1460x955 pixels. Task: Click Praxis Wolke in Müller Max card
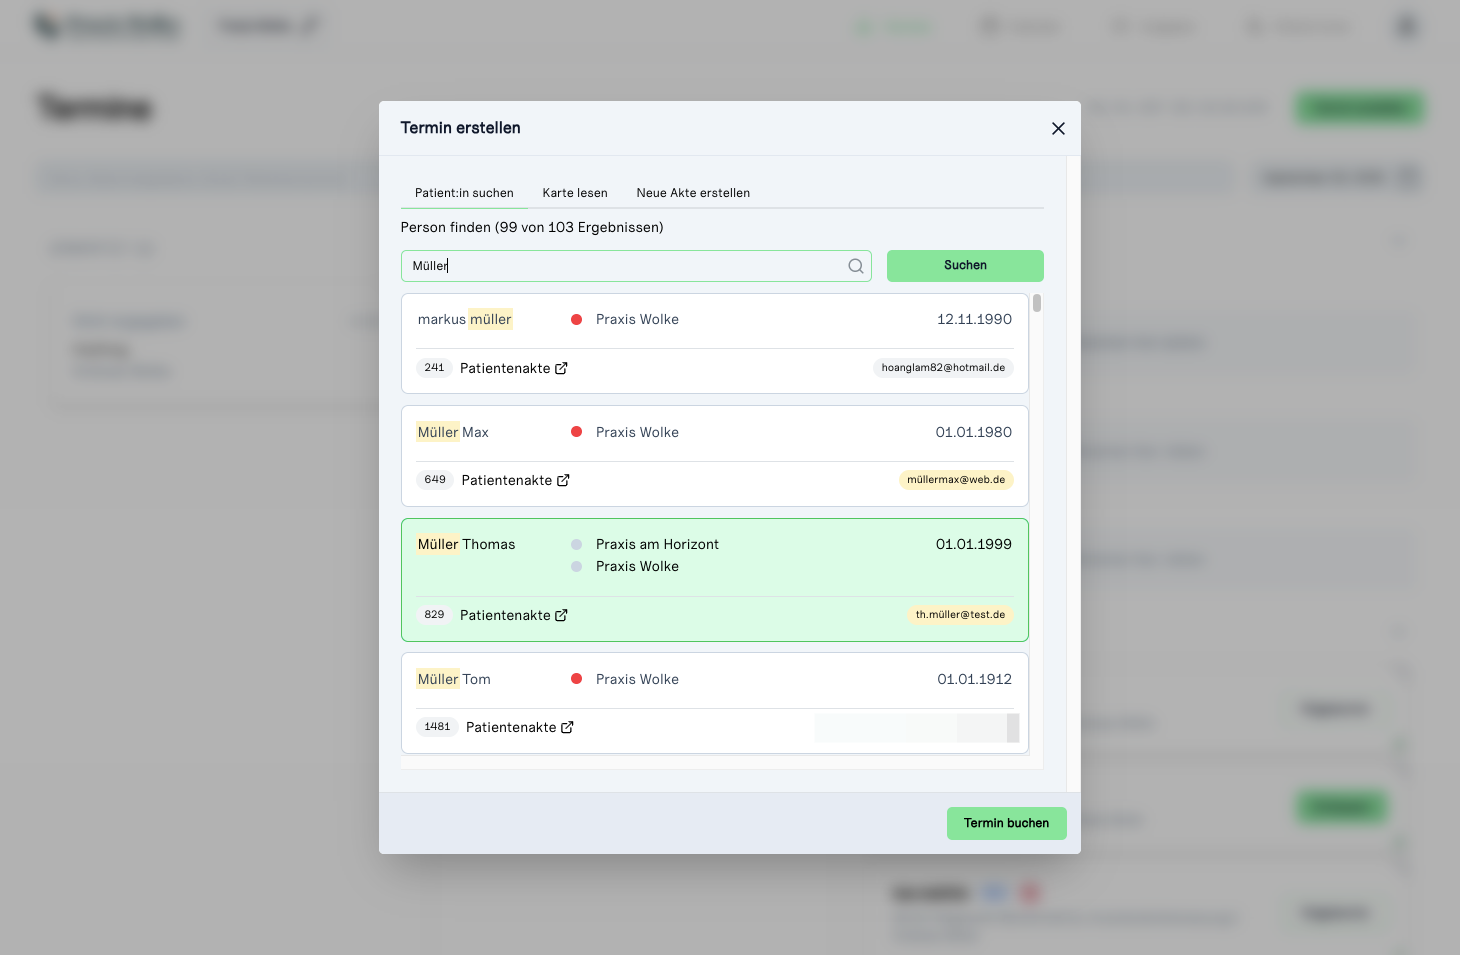(637, 432)
